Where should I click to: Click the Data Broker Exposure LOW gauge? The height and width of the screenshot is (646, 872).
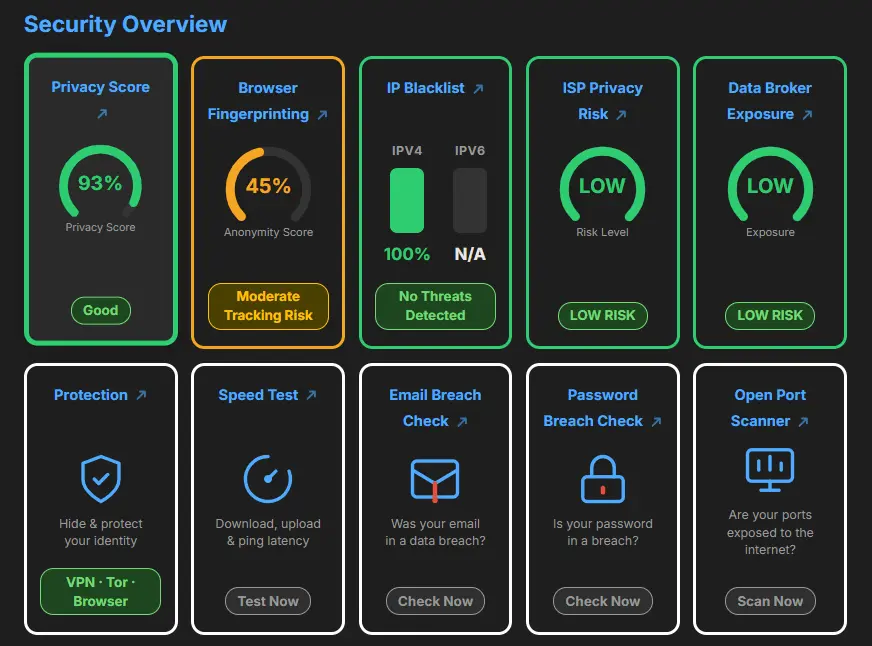tap(770, 185)
